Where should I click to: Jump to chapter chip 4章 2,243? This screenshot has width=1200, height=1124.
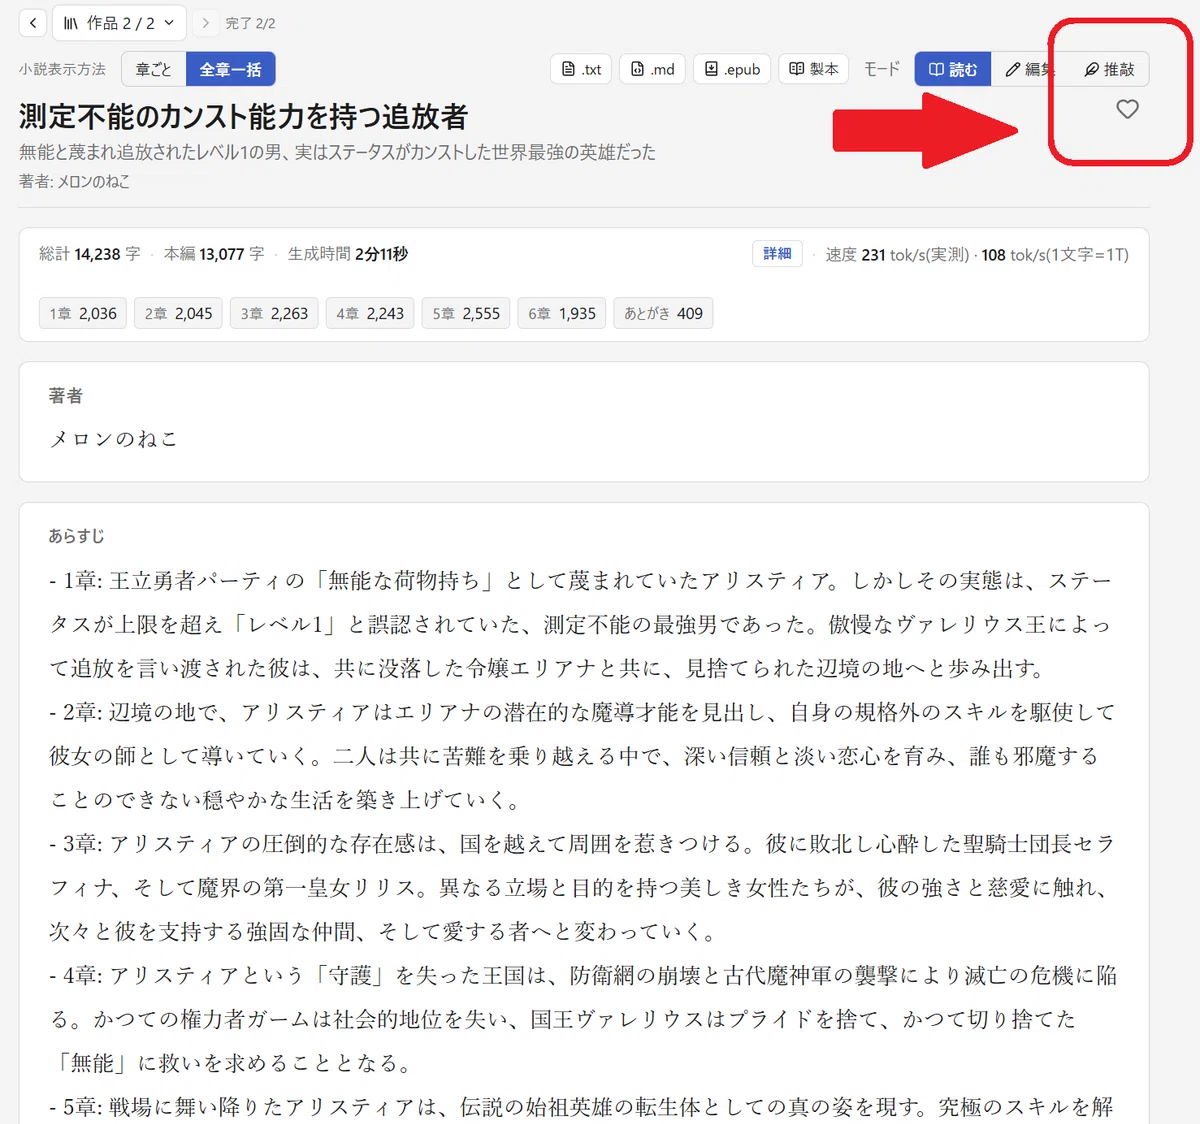pyautogui.click(x=370, y=313)
